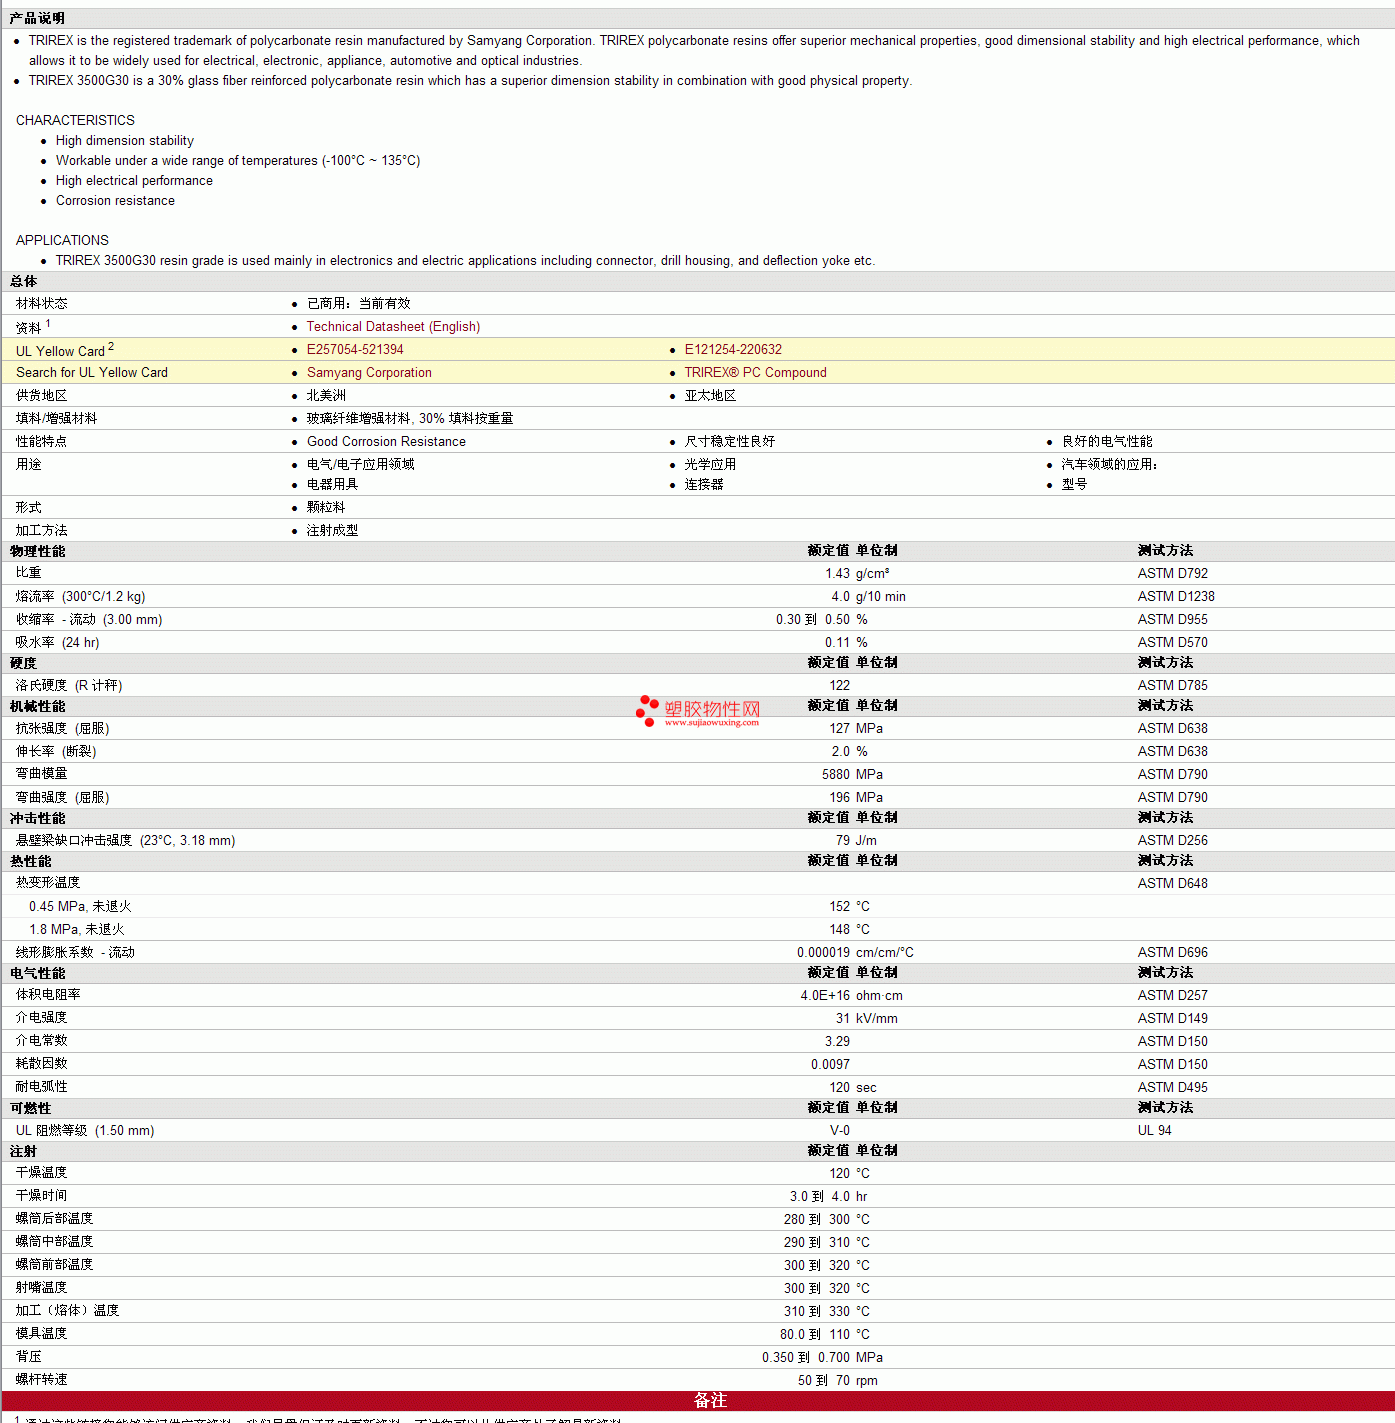Viewport: 1395px width, 1423px height.
Task: Click High dimension stability bullet
Action: point(125,141)
